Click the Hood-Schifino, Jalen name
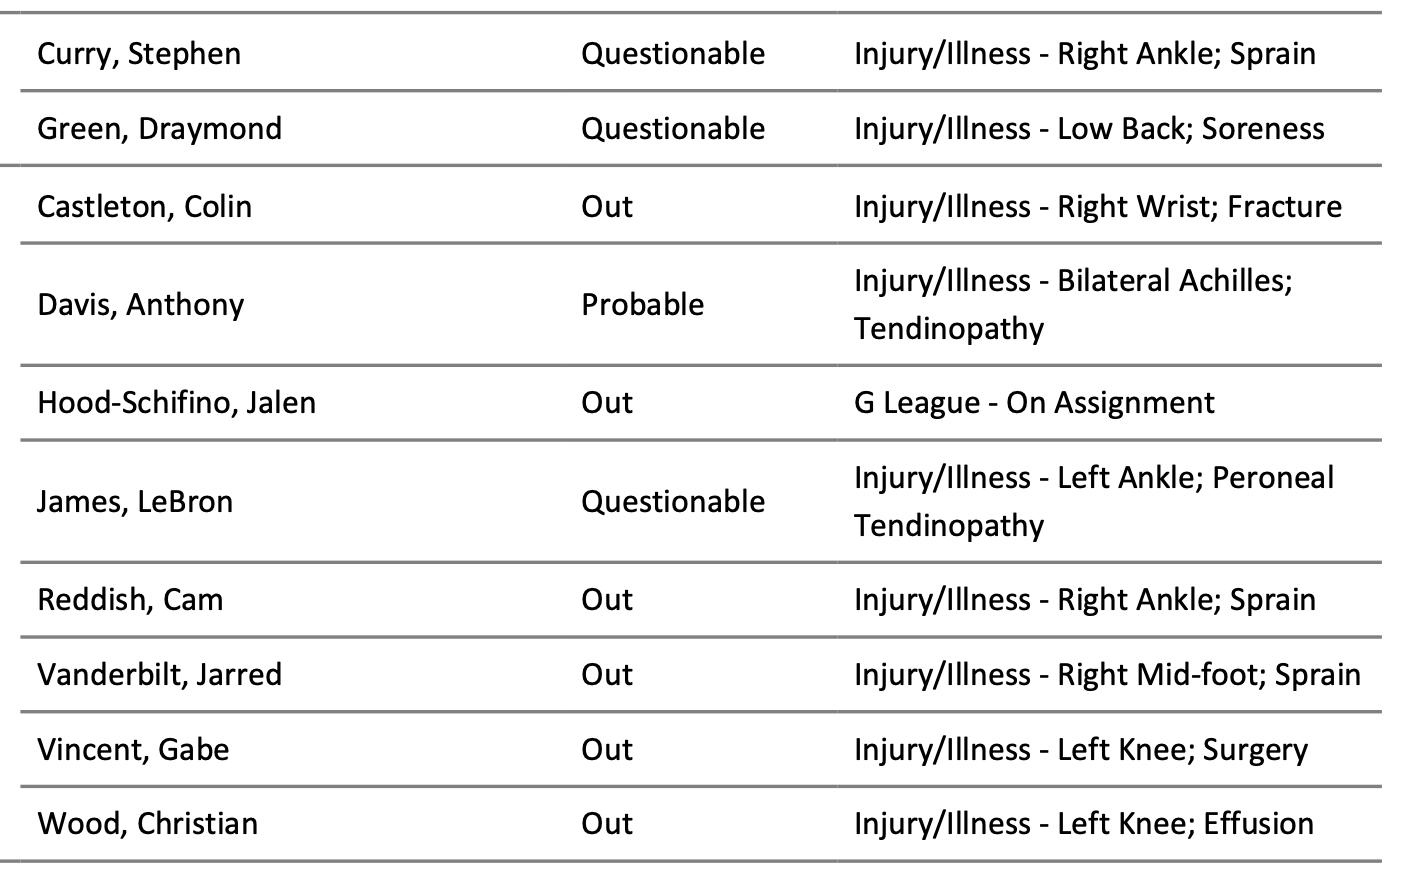Viewport: 1428px width, 880px height. tap(176, 403)
